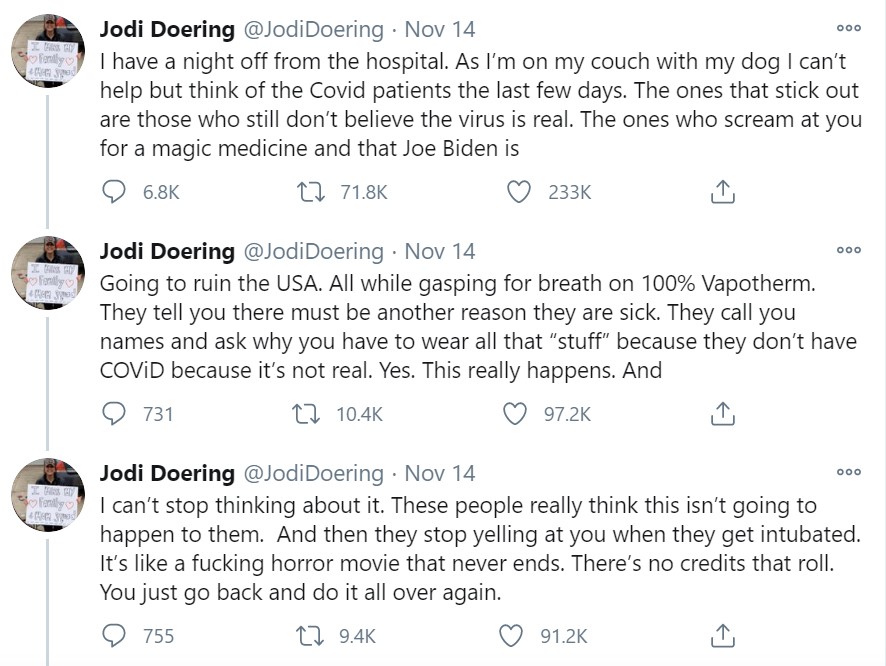Open the more options menu on first tweet
The width and height of the screenshot is (886, 666).
848,28
